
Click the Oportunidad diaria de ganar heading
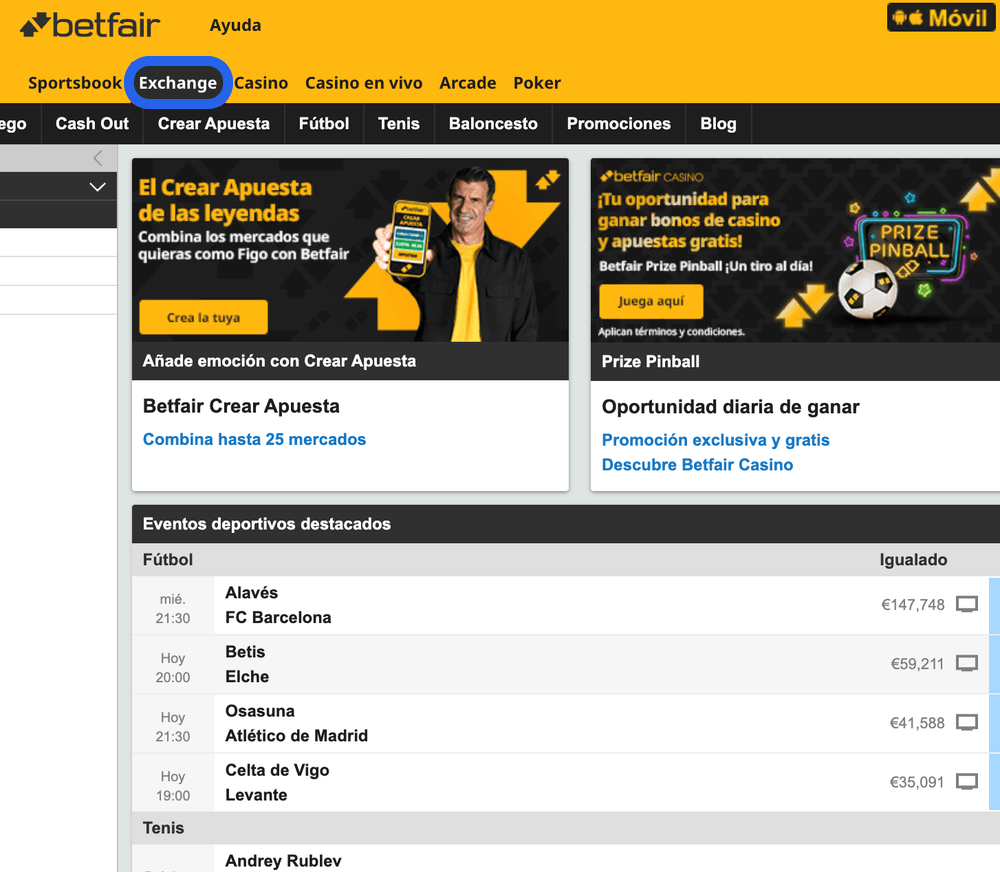(x=731, y=407)
